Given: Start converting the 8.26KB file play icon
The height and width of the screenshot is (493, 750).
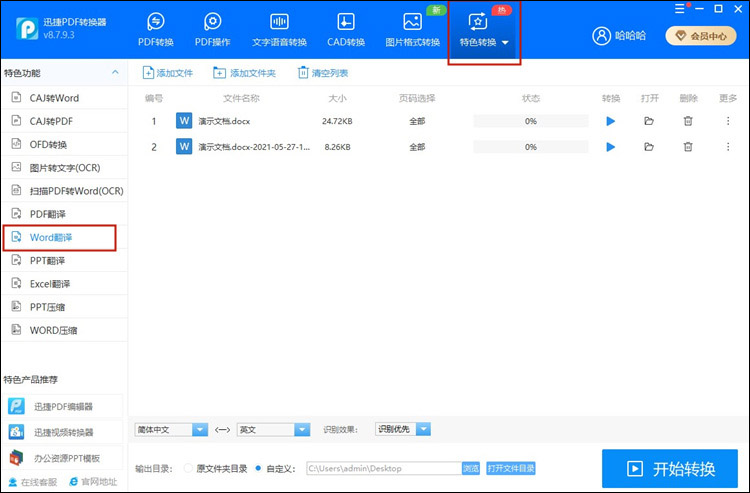Looking at the screenshot, I should click(610, 146).
